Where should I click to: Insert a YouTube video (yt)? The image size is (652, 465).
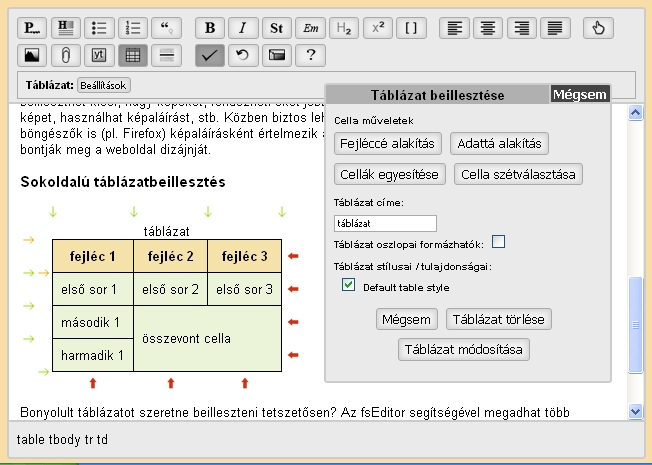pos(99,55)
